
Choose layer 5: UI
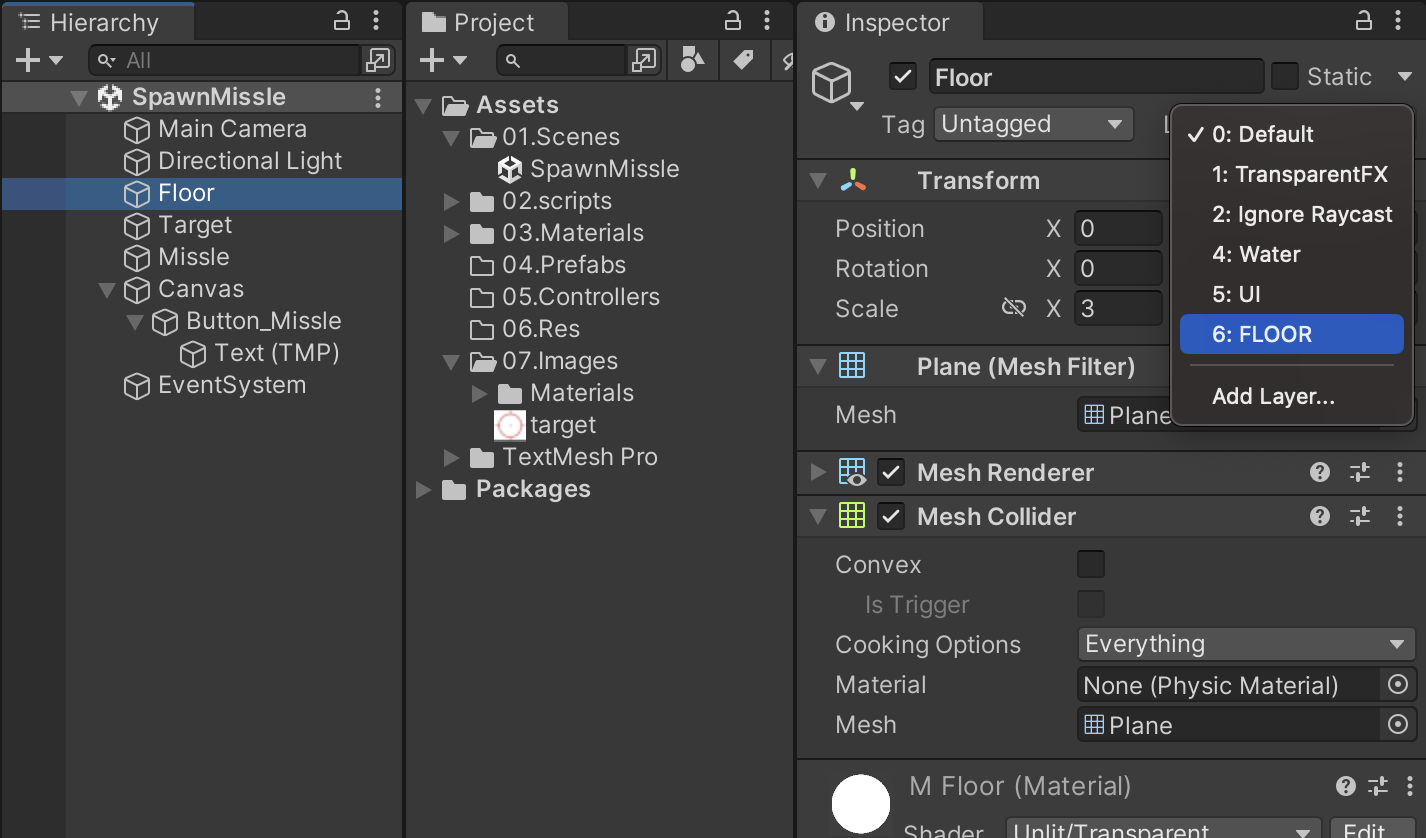coord(1292,295)
